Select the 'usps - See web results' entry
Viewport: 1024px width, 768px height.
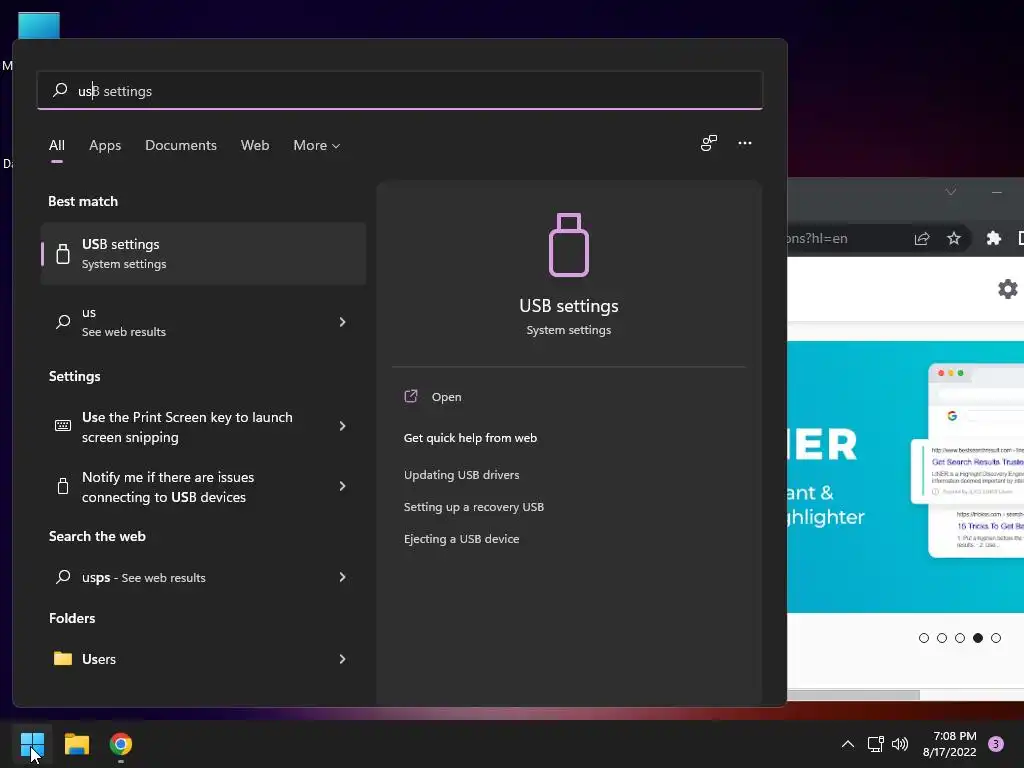tap(203, 577)
